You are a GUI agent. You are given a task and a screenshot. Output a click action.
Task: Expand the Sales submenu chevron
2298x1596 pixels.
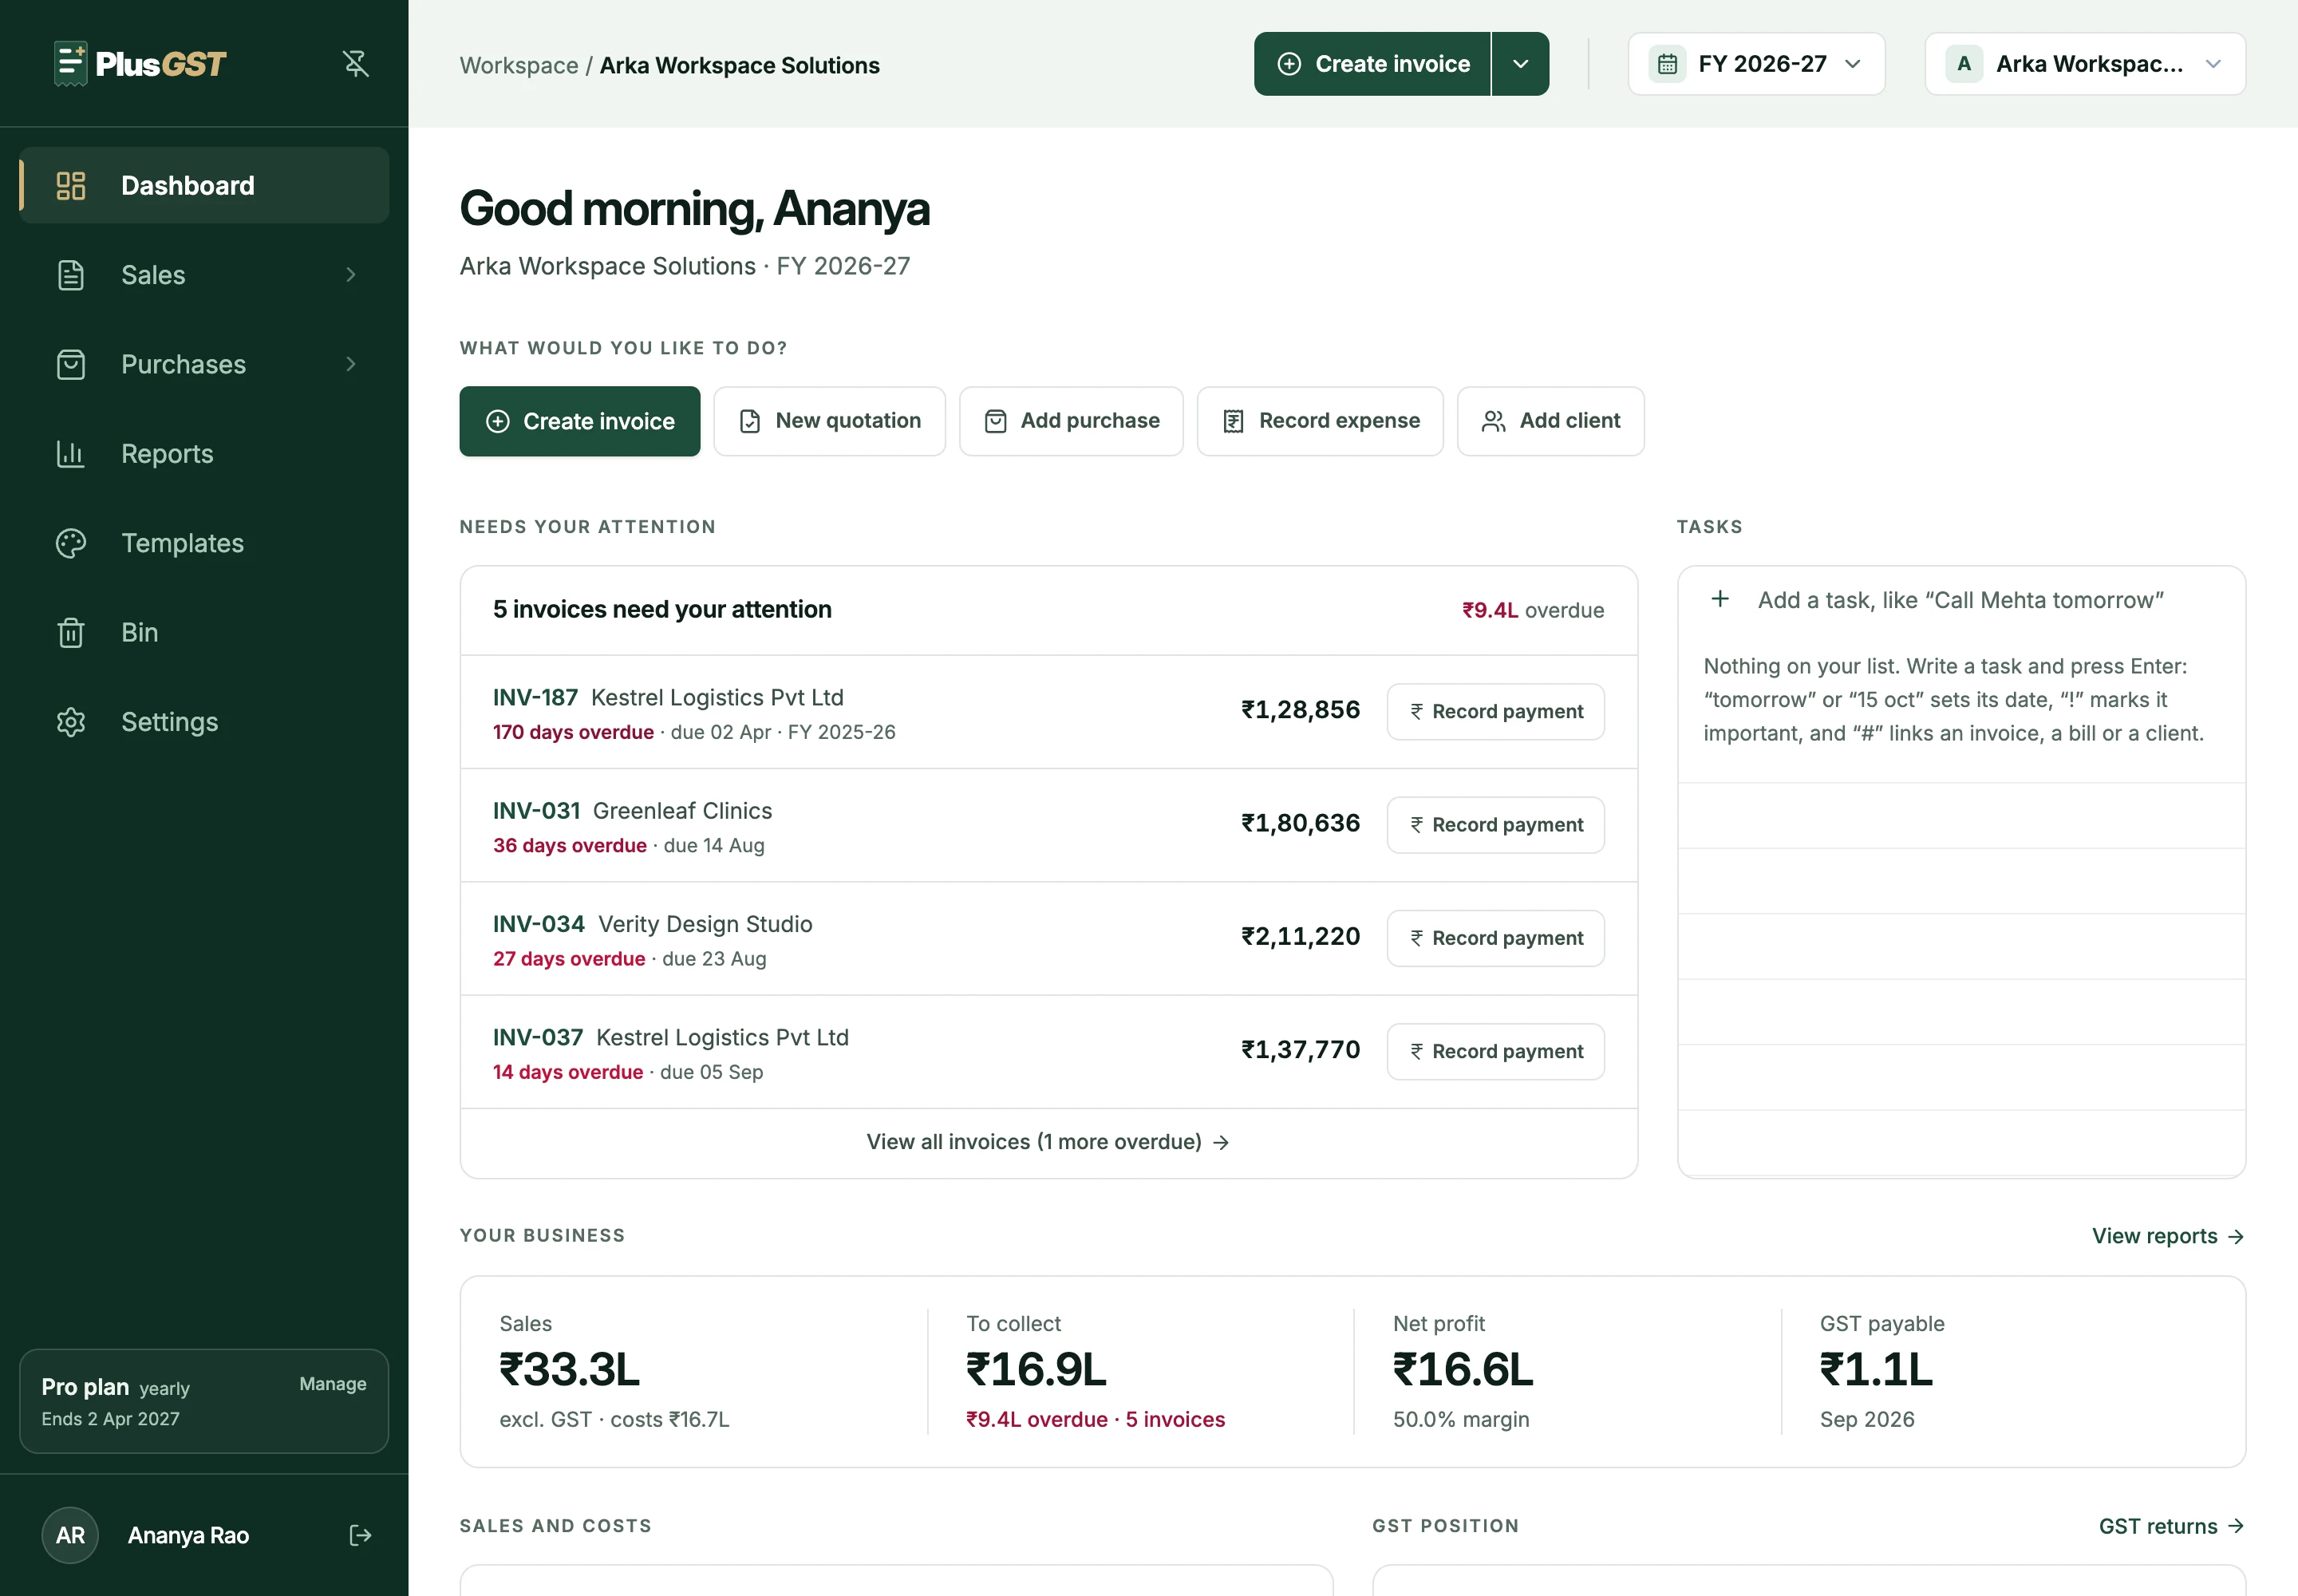pos(351,275)
